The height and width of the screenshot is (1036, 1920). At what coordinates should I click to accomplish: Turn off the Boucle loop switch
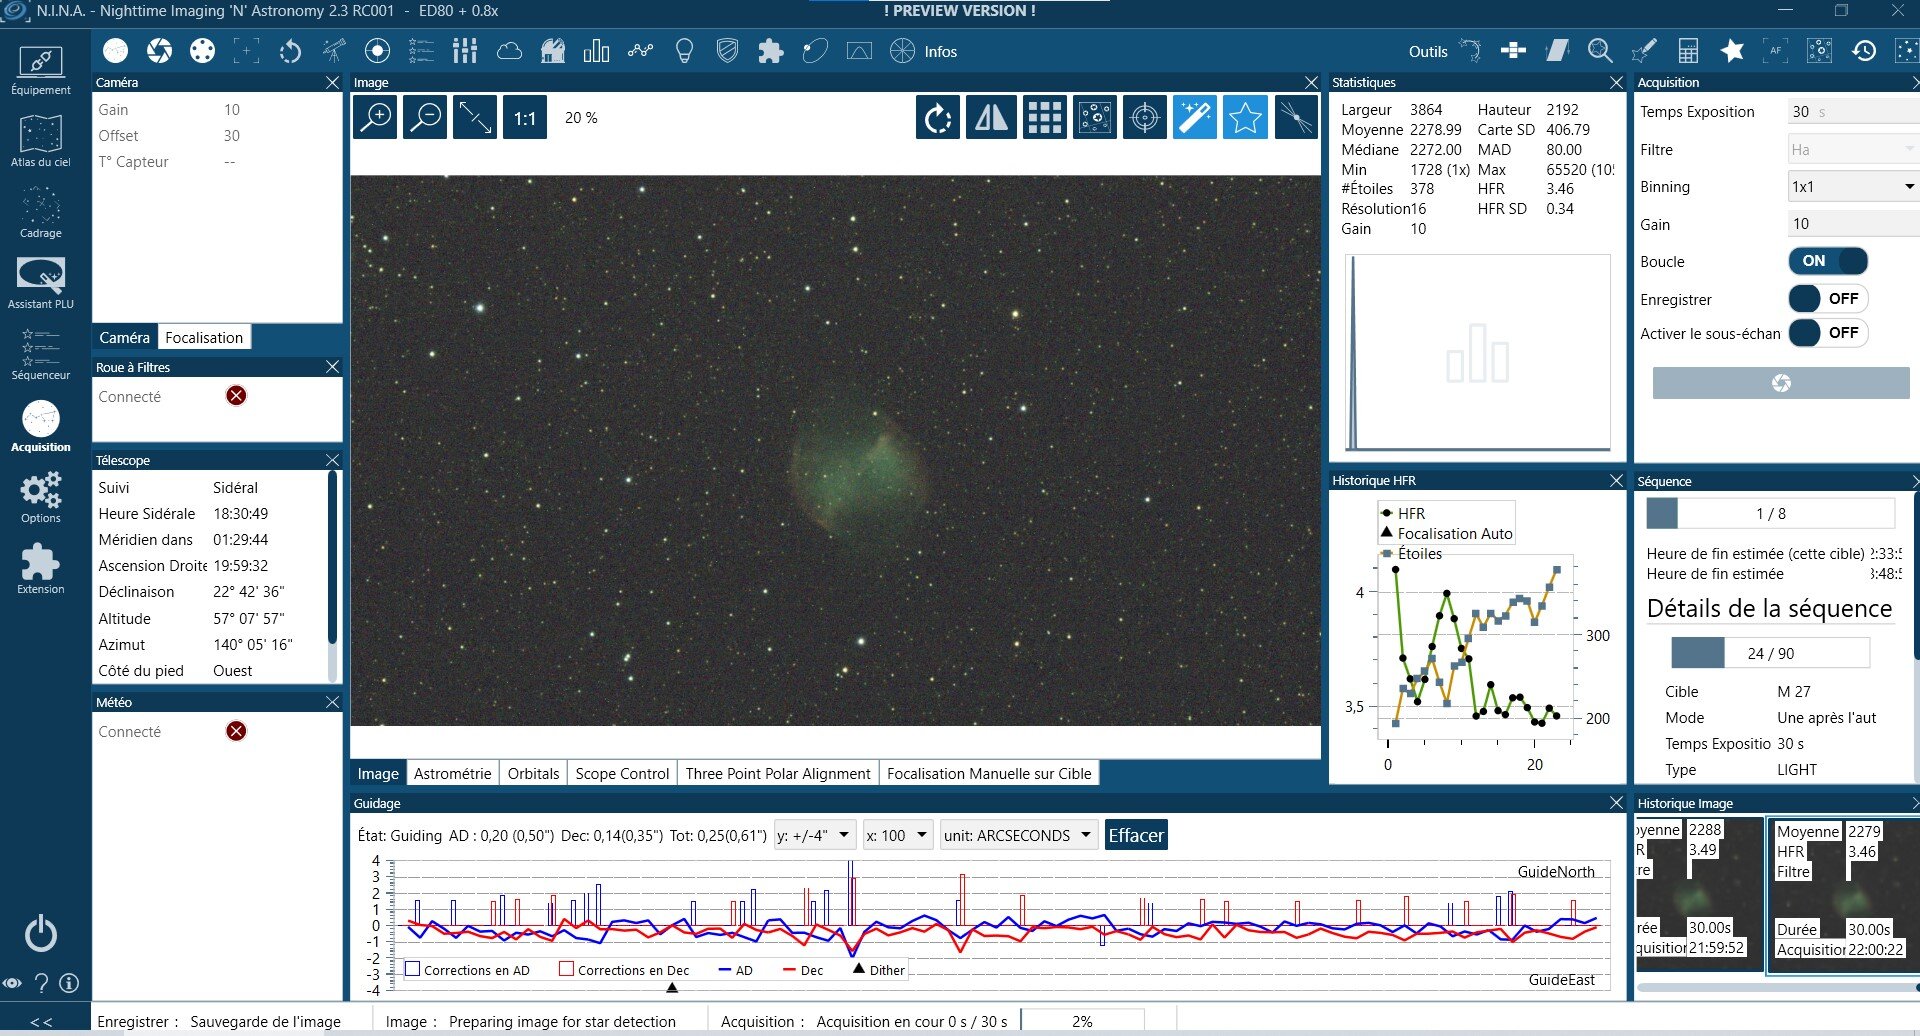1827,261
